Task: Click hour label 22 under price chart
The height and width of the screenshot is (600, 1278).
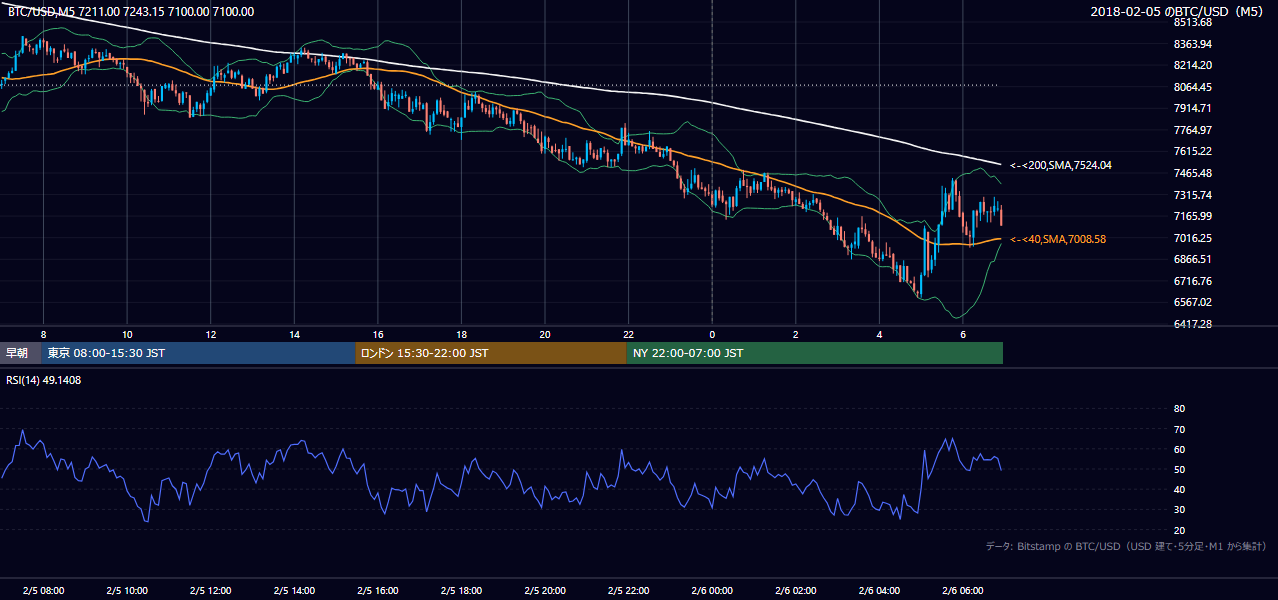Action: coord(628,334)
